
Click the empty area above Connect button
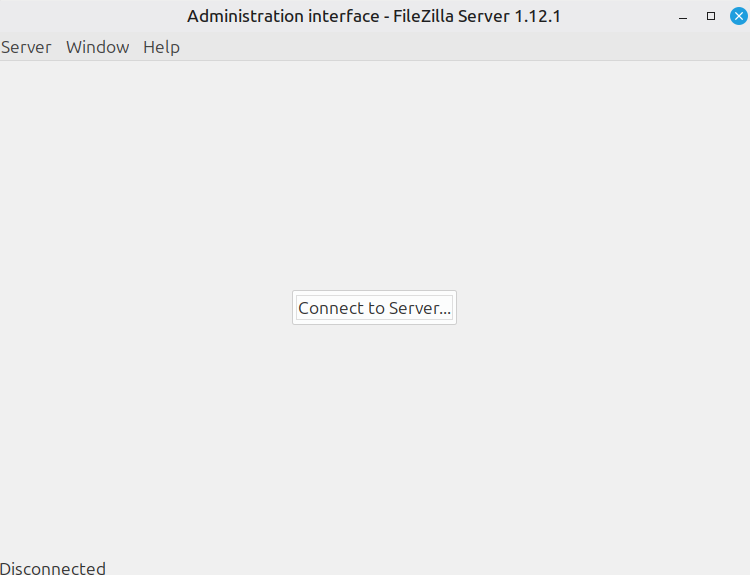click(374, 180)
